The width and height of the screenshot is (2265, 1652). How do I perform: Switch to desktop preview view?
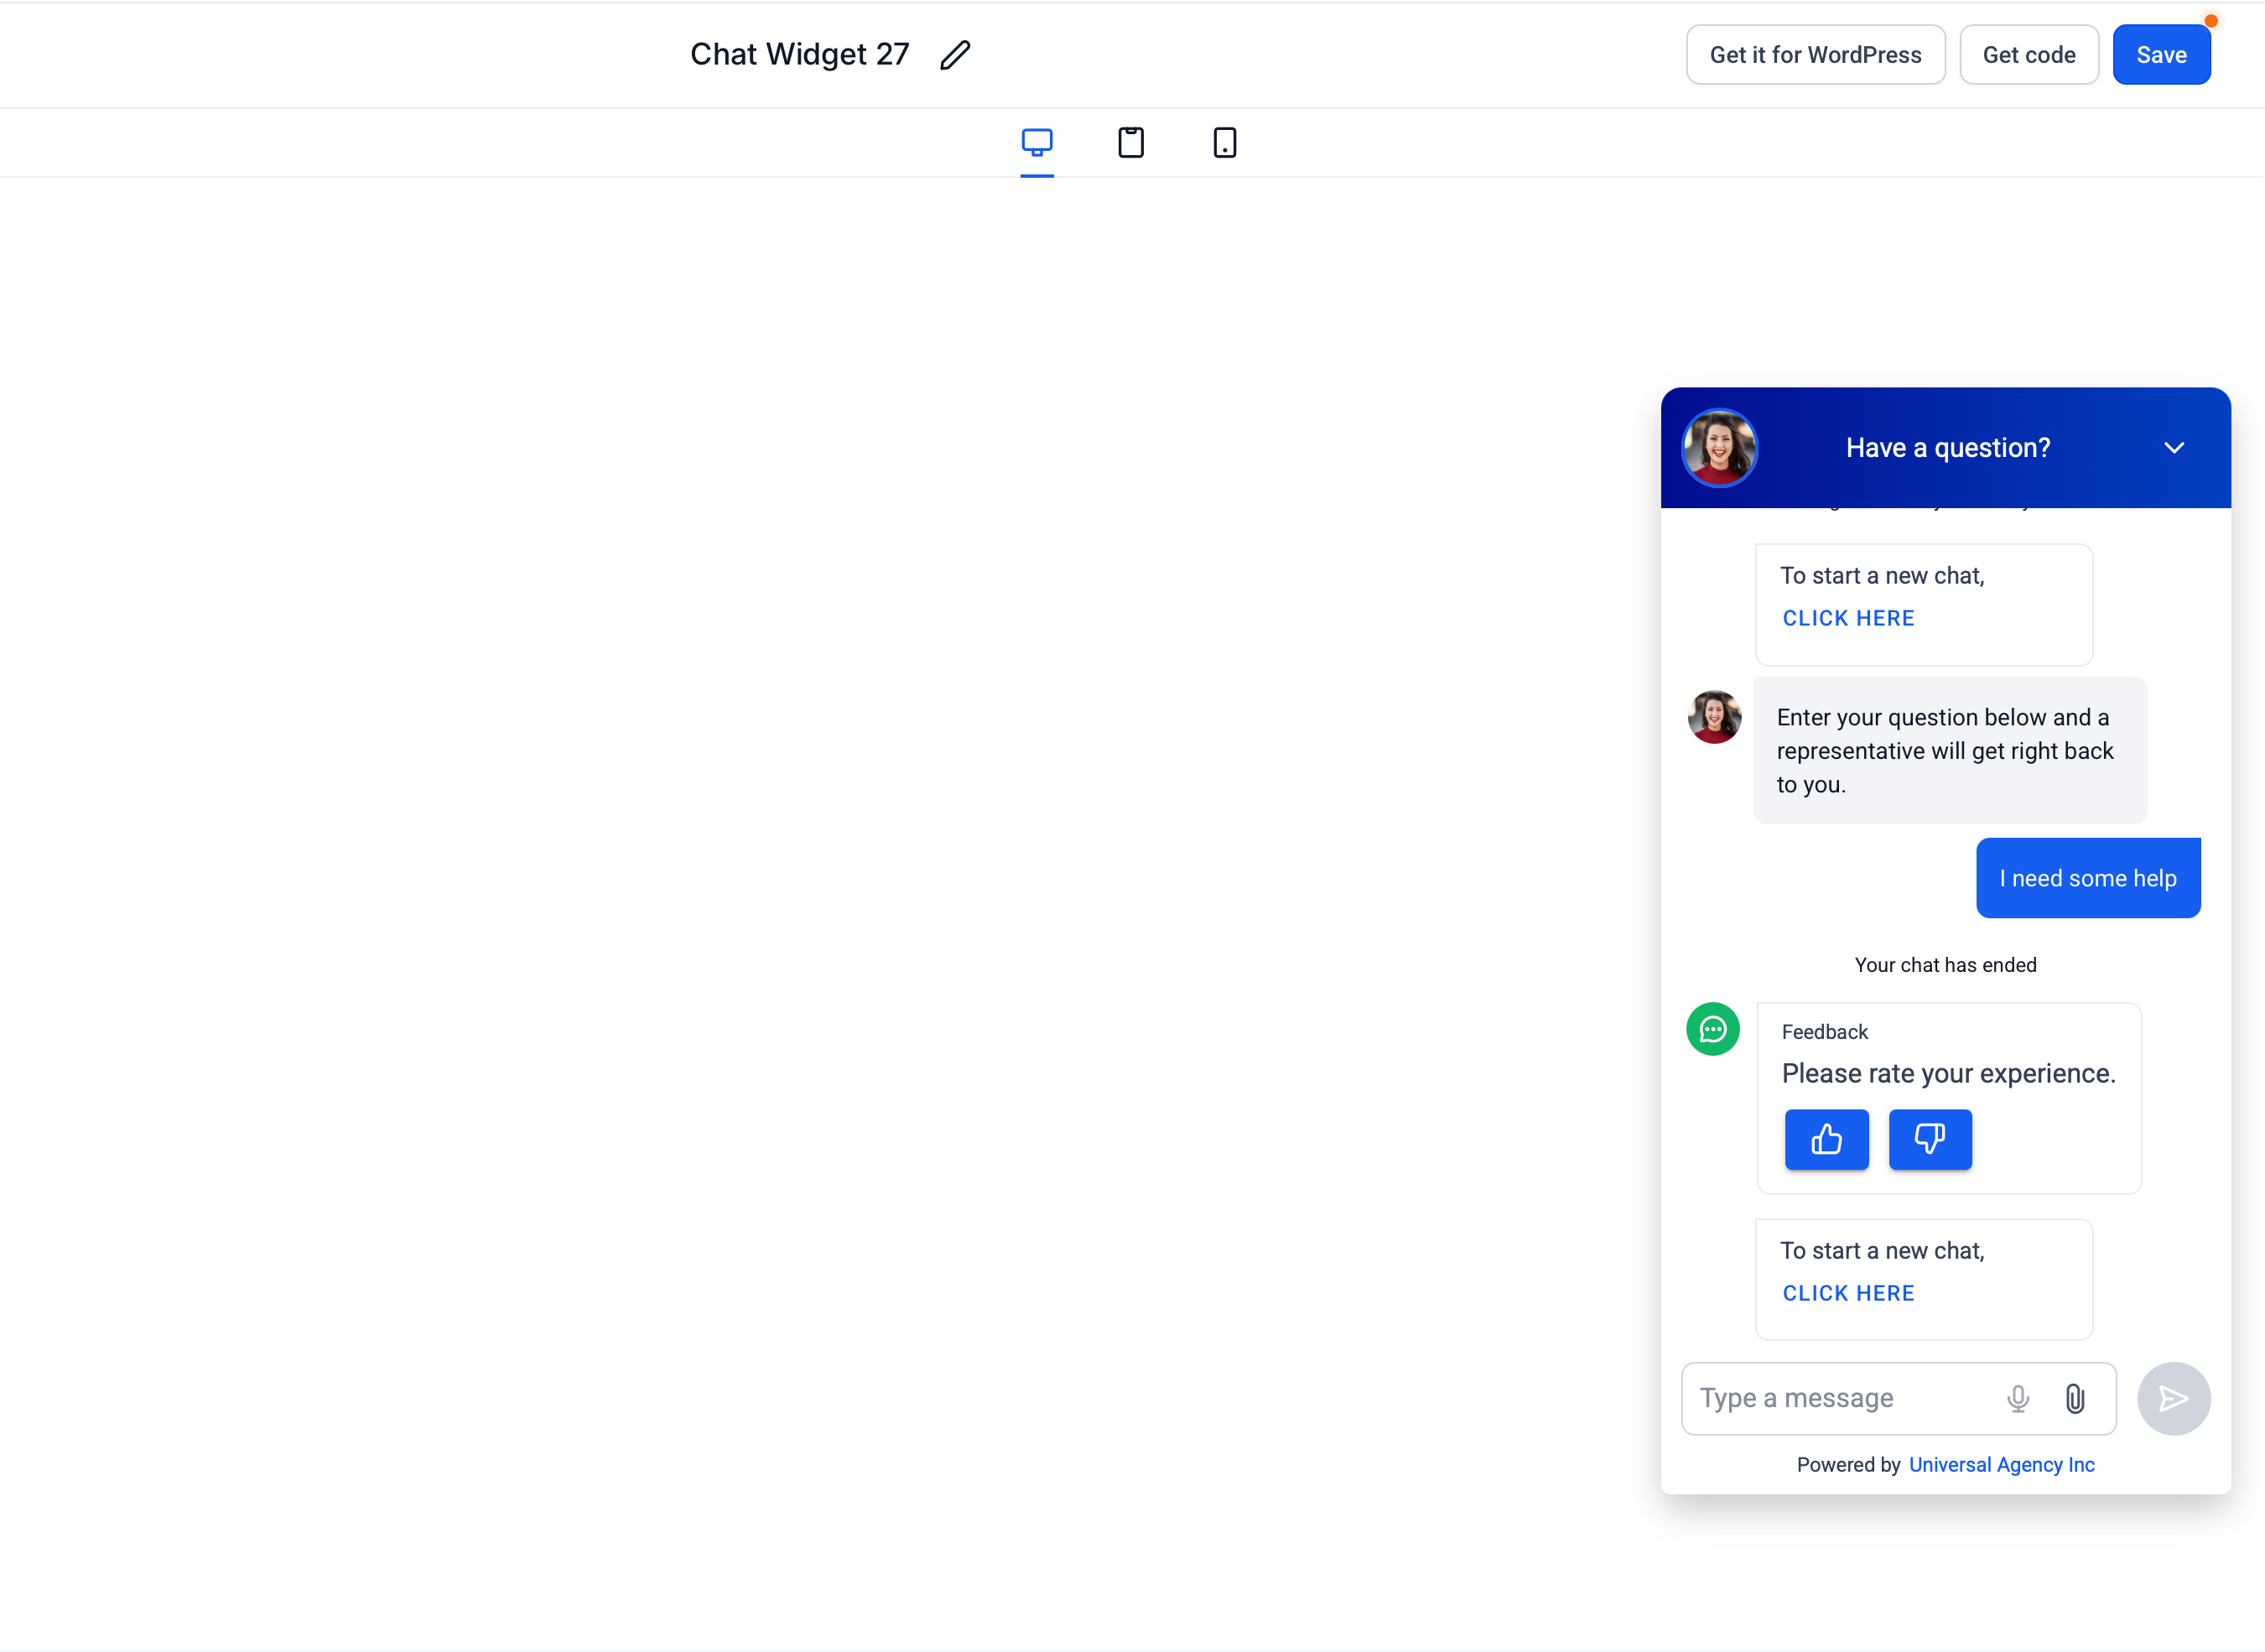pyautogui.click(x=1037, y=142)
